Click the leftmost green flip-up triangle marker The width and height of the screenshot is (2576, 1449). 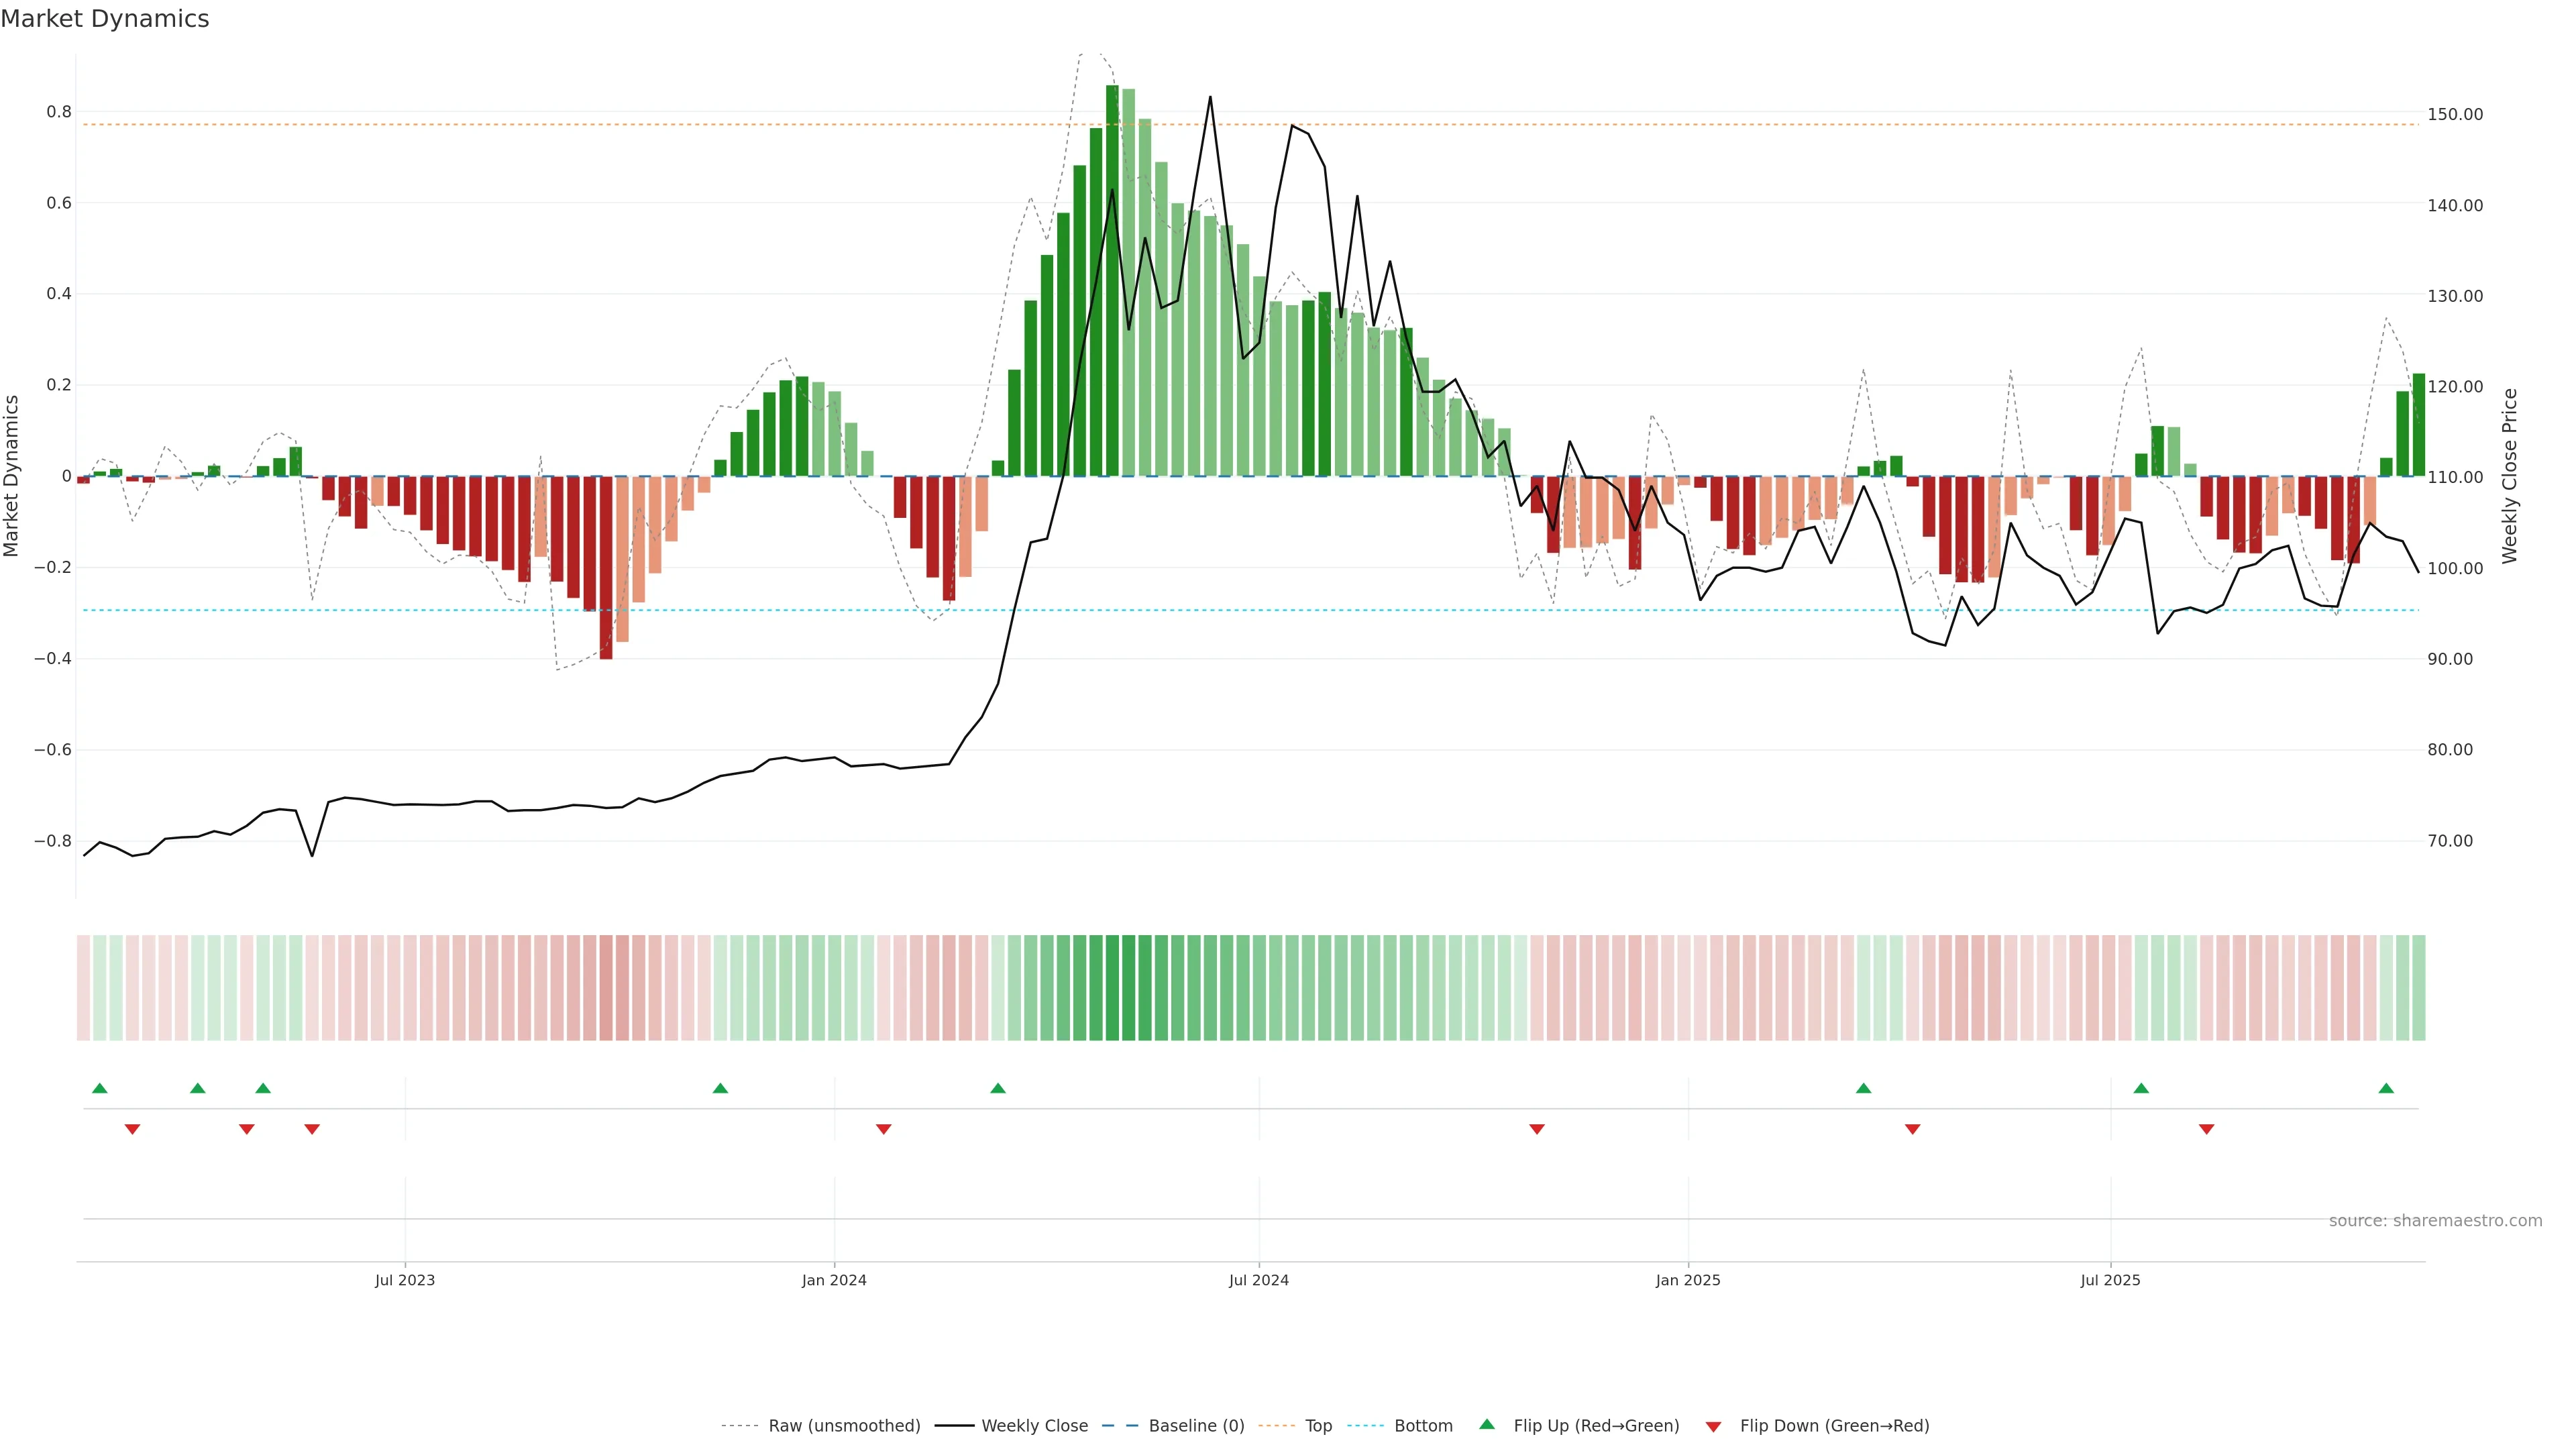[x=99, y=1088]
